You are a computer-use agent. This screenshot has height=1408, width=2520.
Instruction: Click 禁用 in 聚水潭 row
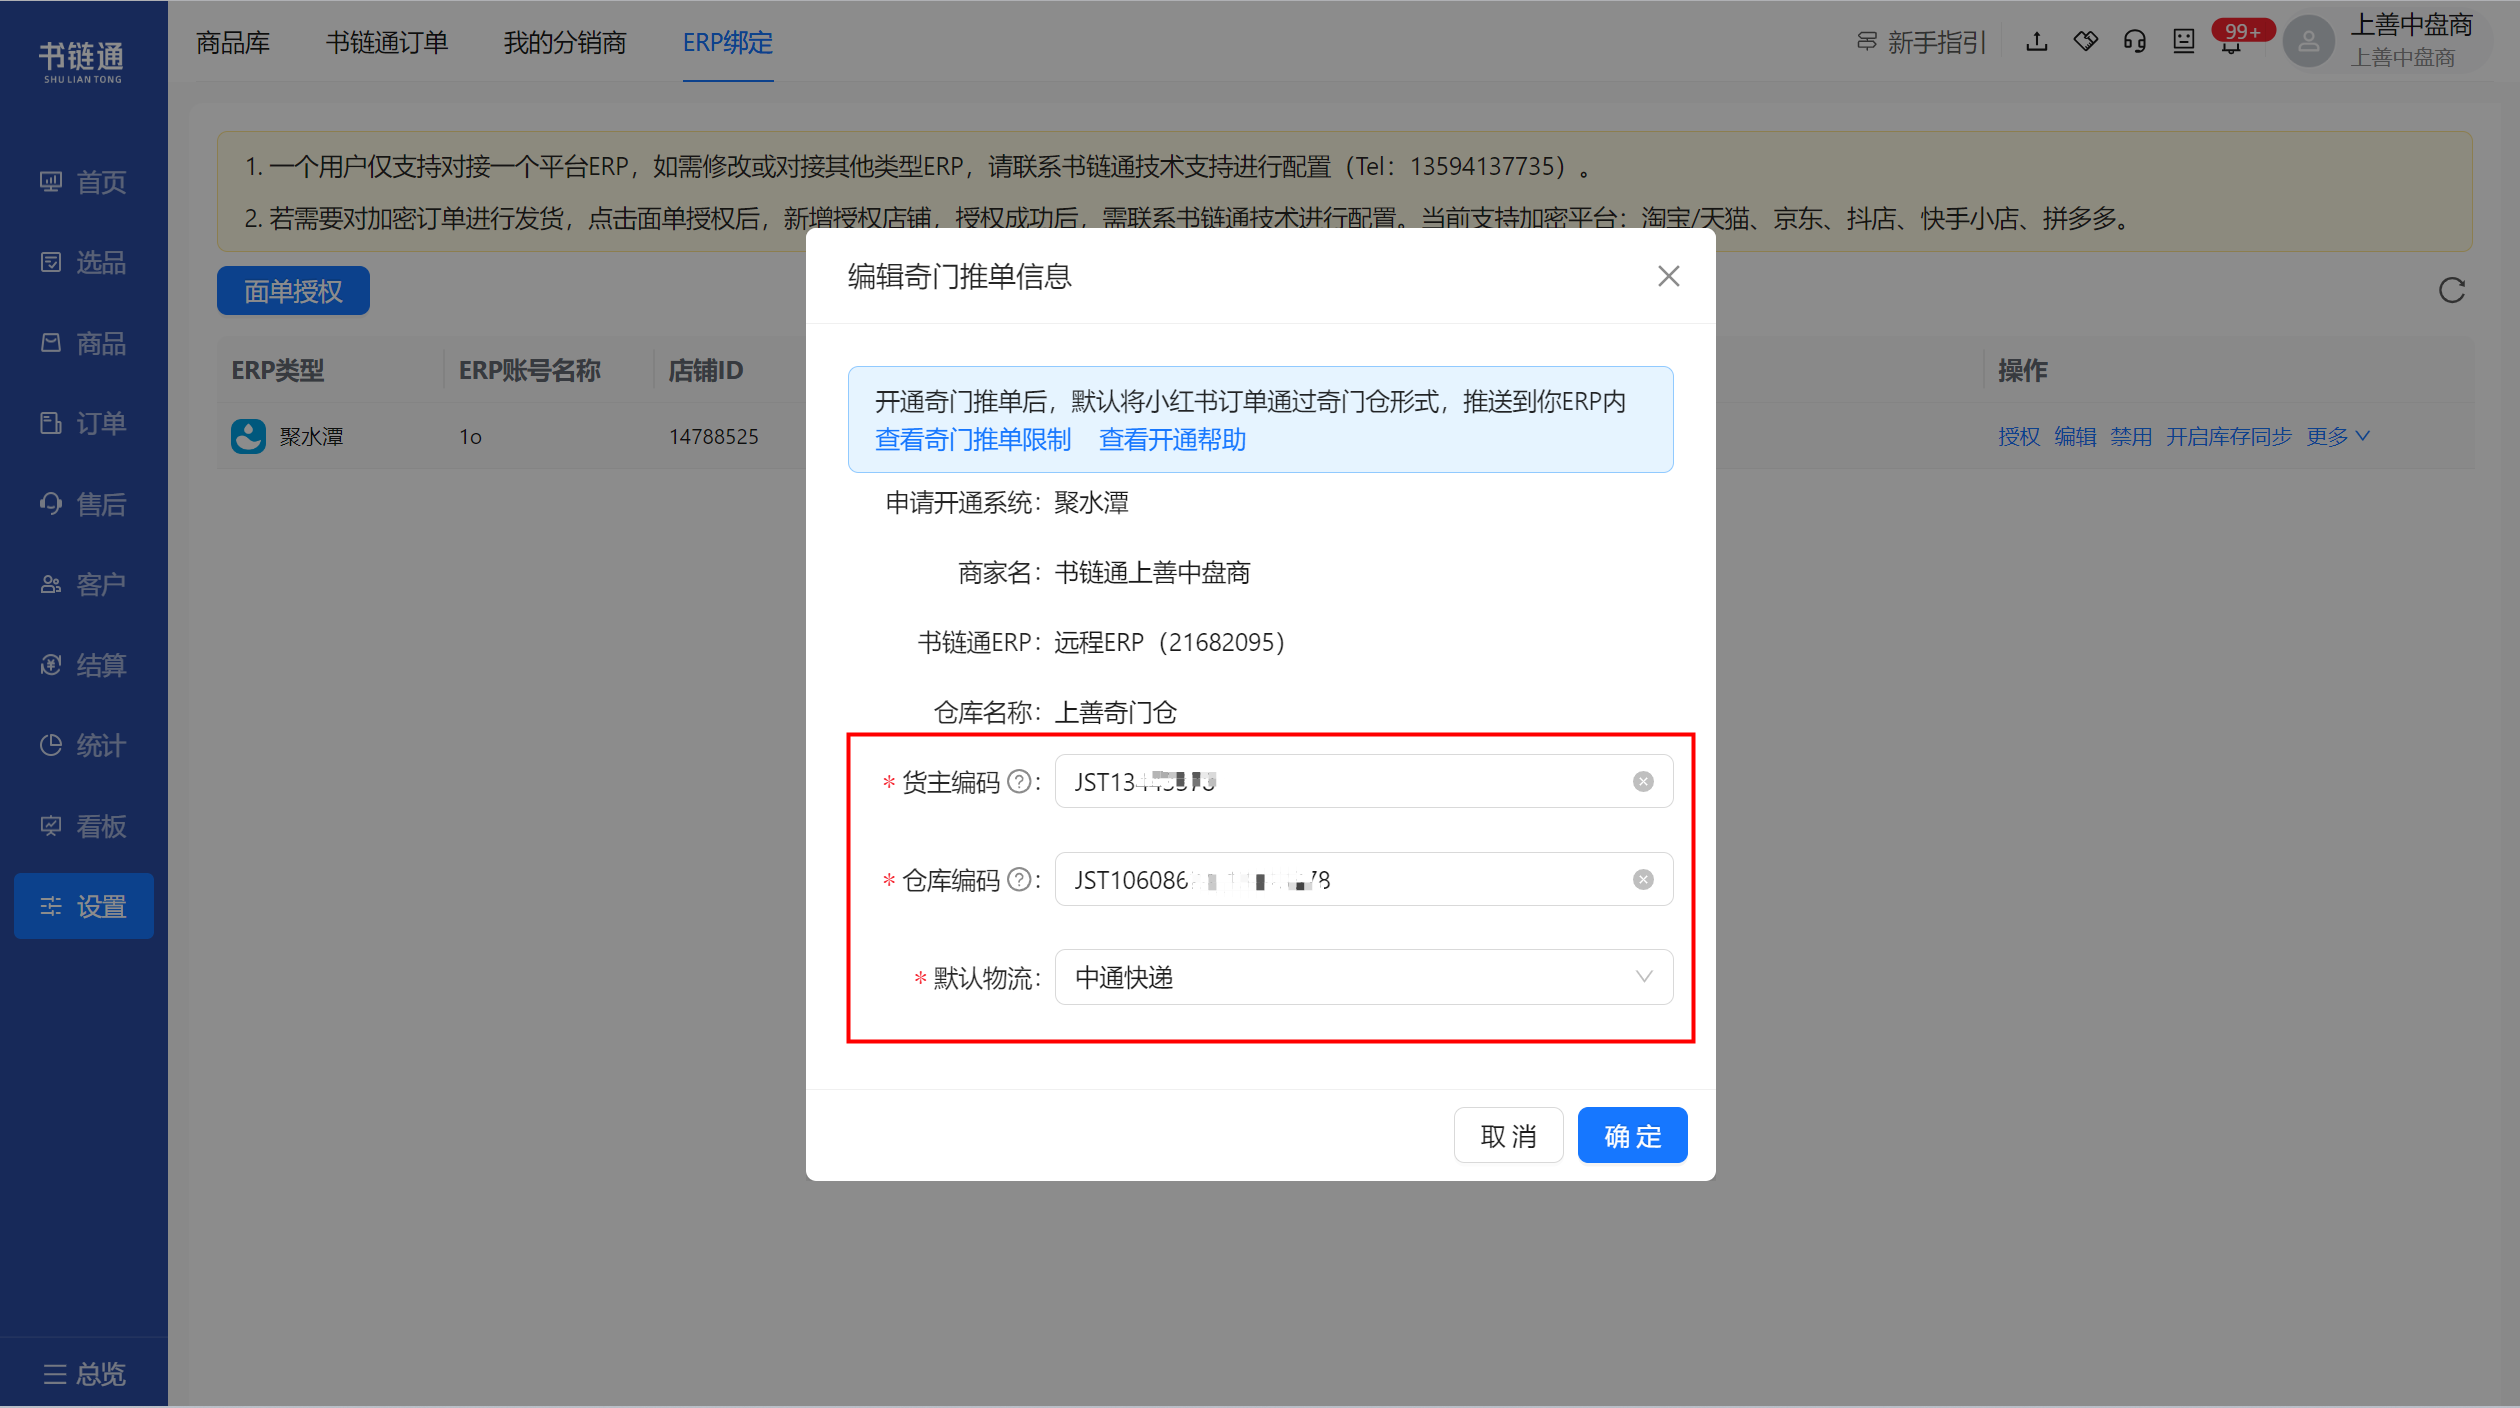[2130, 436]
